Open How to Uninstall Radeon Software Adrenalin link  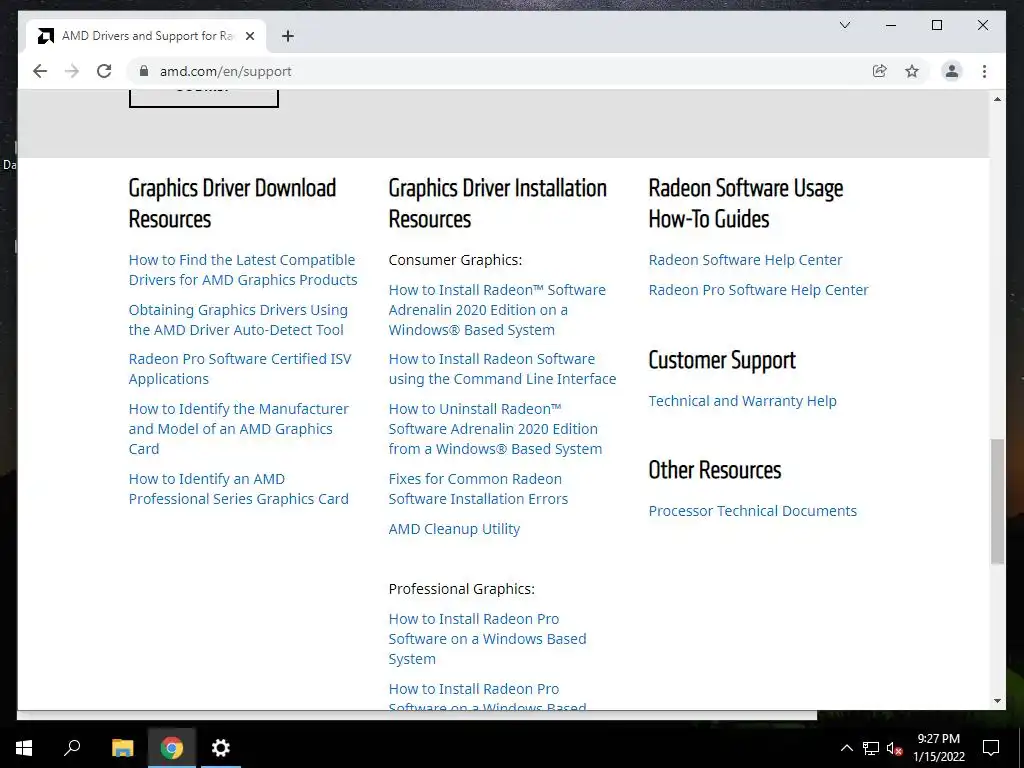tap(495, 428)
